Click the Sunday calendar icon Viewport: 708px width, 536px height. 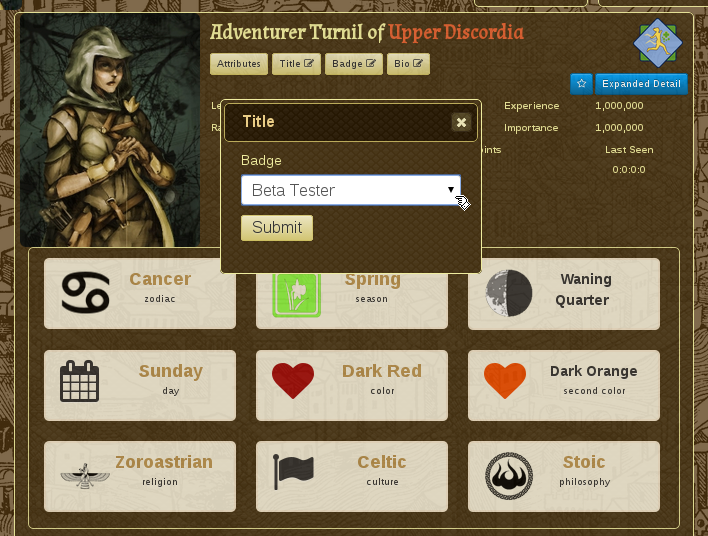[79, 381]
